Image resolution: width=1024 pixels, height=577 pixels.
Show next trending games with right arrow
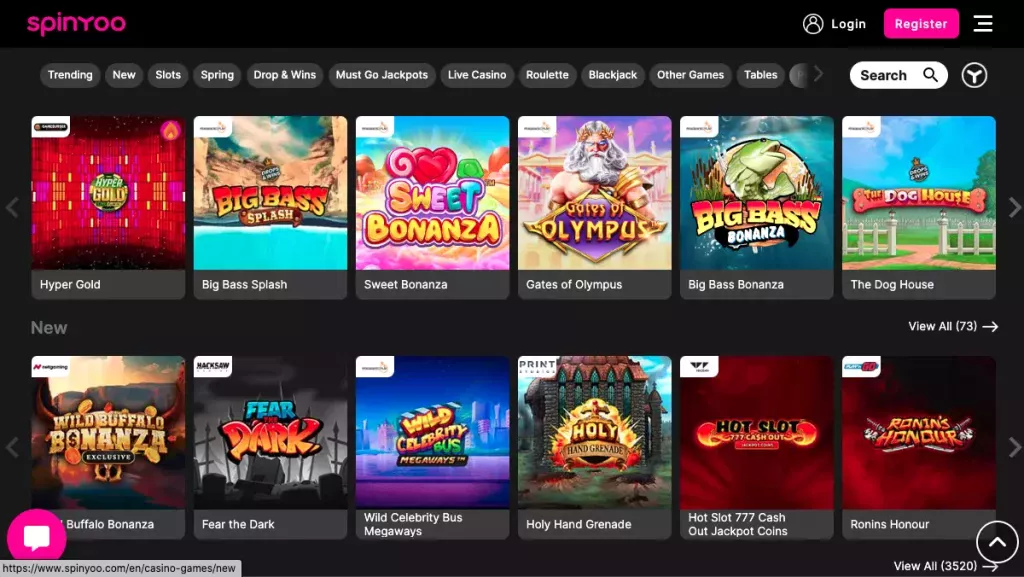pyautogui.click(x=1014, y=207)
